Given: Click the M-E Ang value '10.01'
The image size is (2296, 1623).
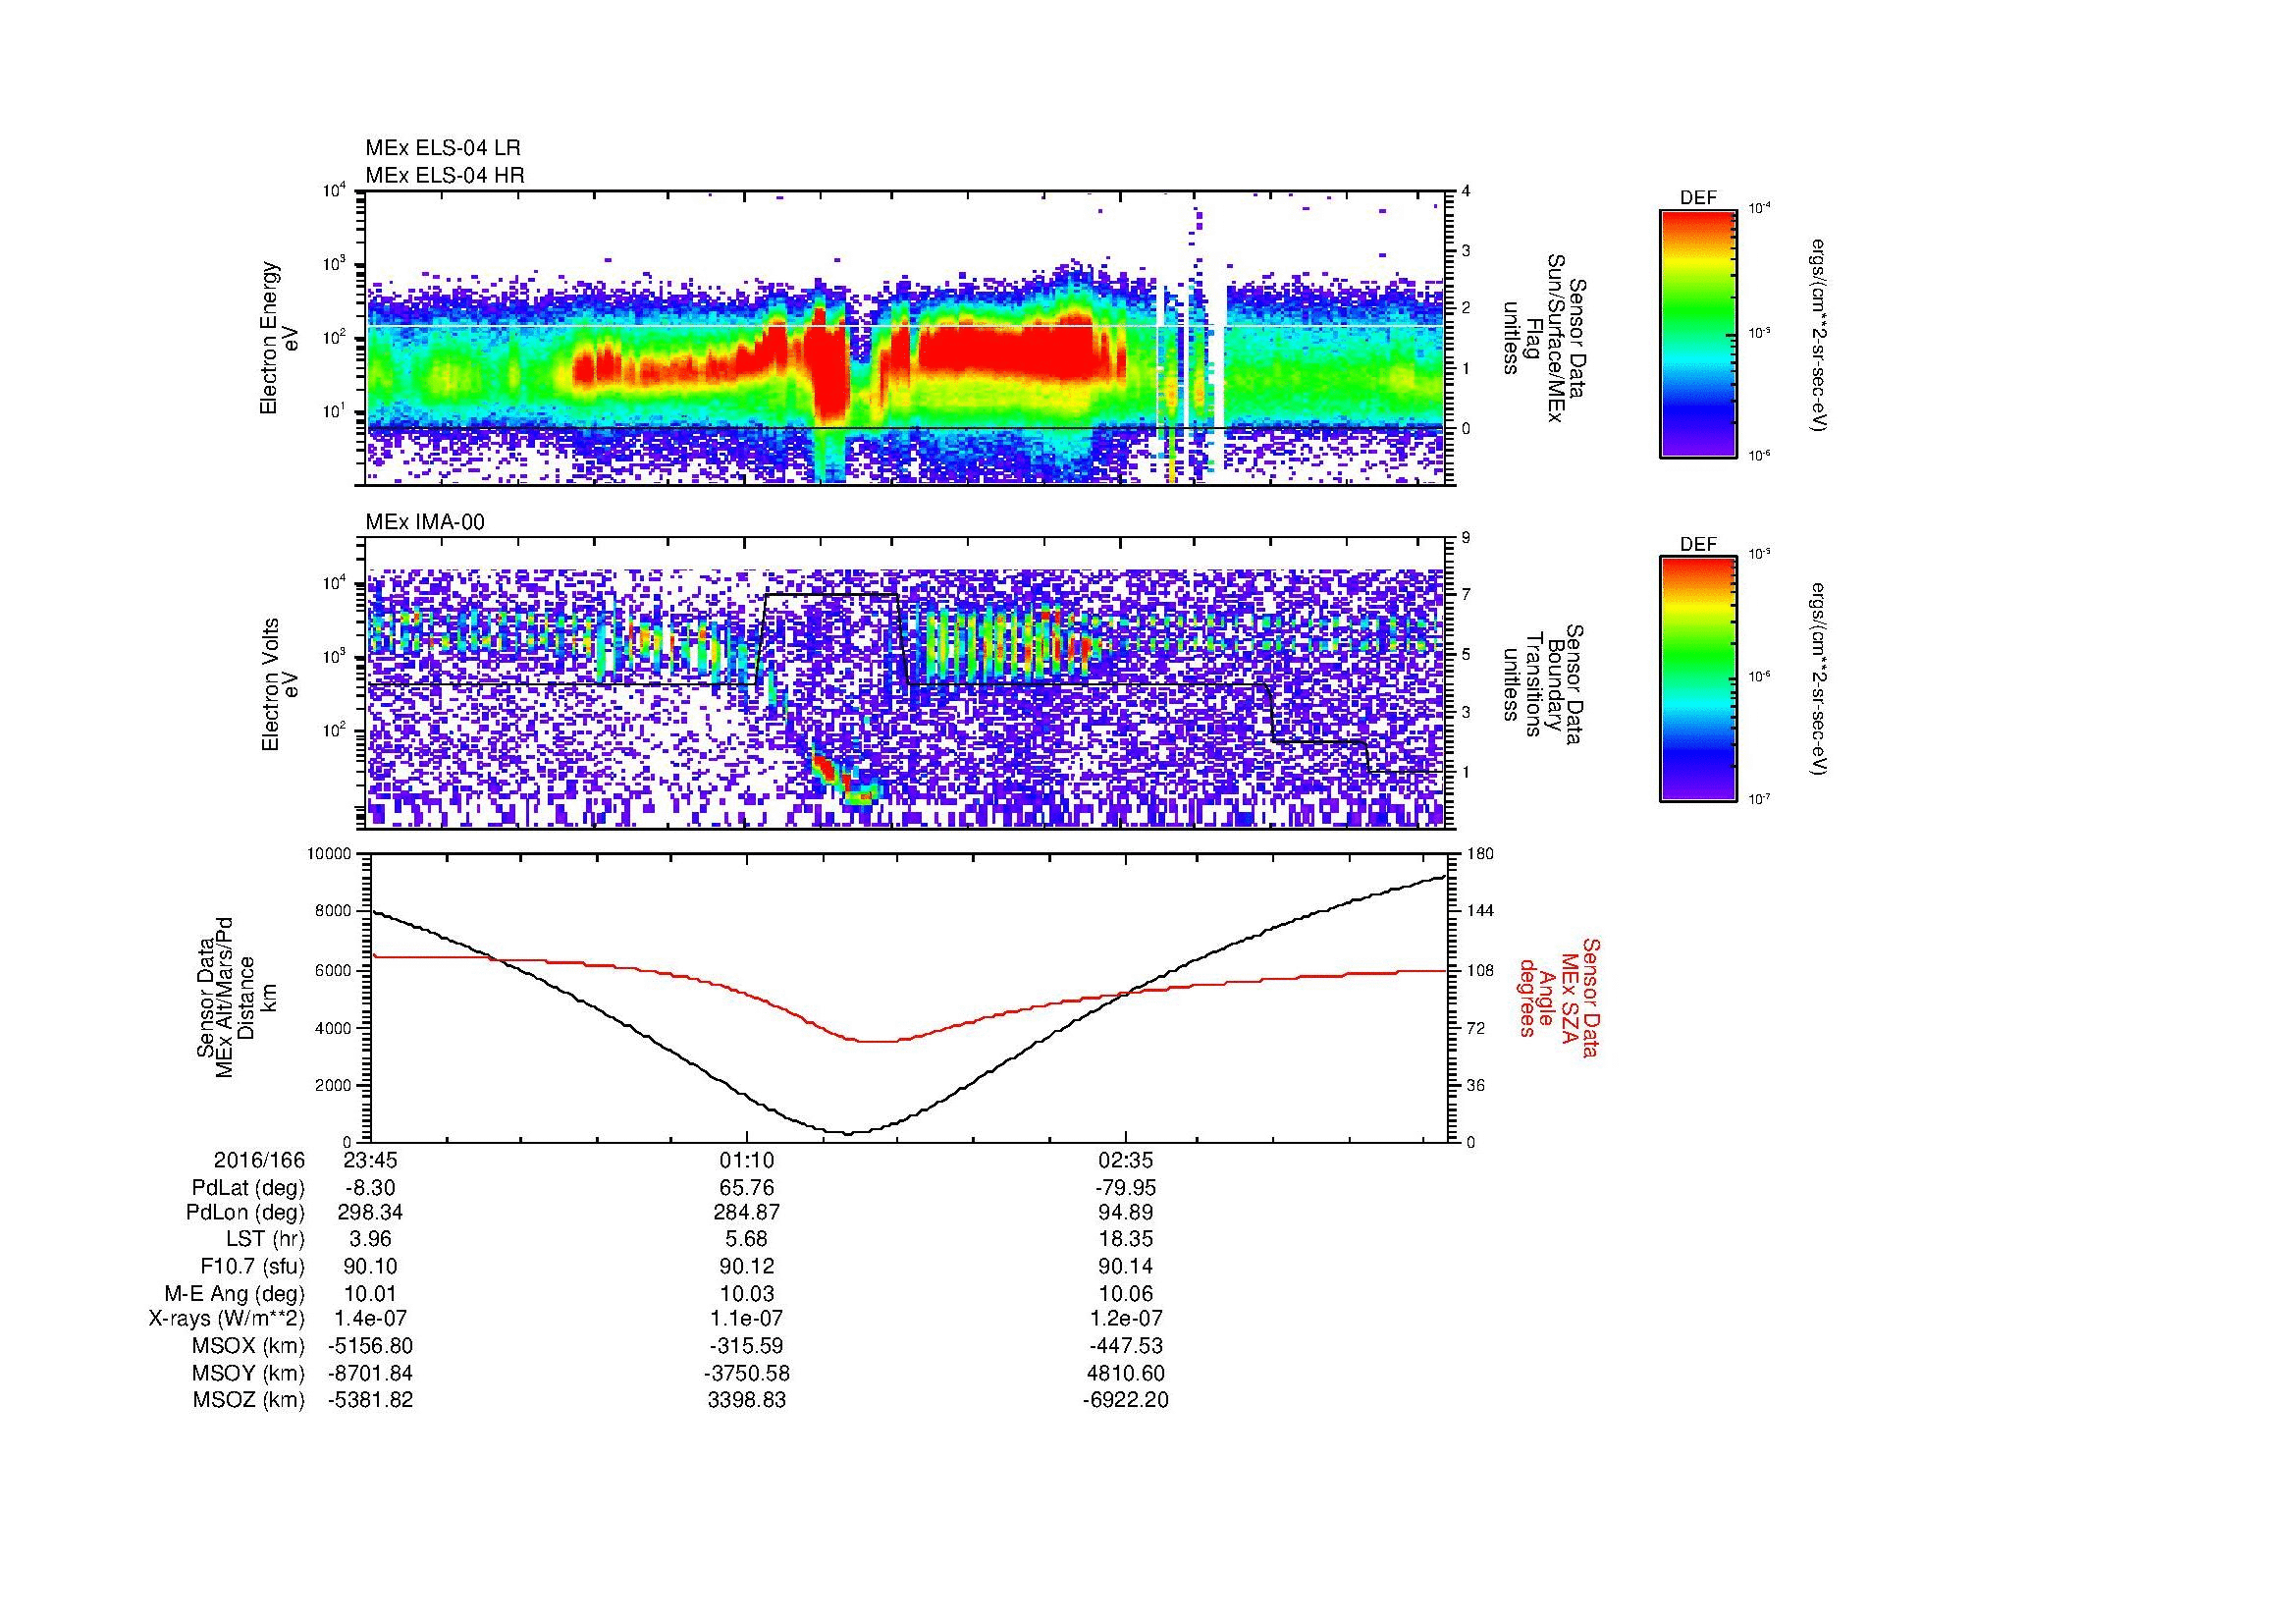Looking at the screenshot, I should (x=370, y=1293).
